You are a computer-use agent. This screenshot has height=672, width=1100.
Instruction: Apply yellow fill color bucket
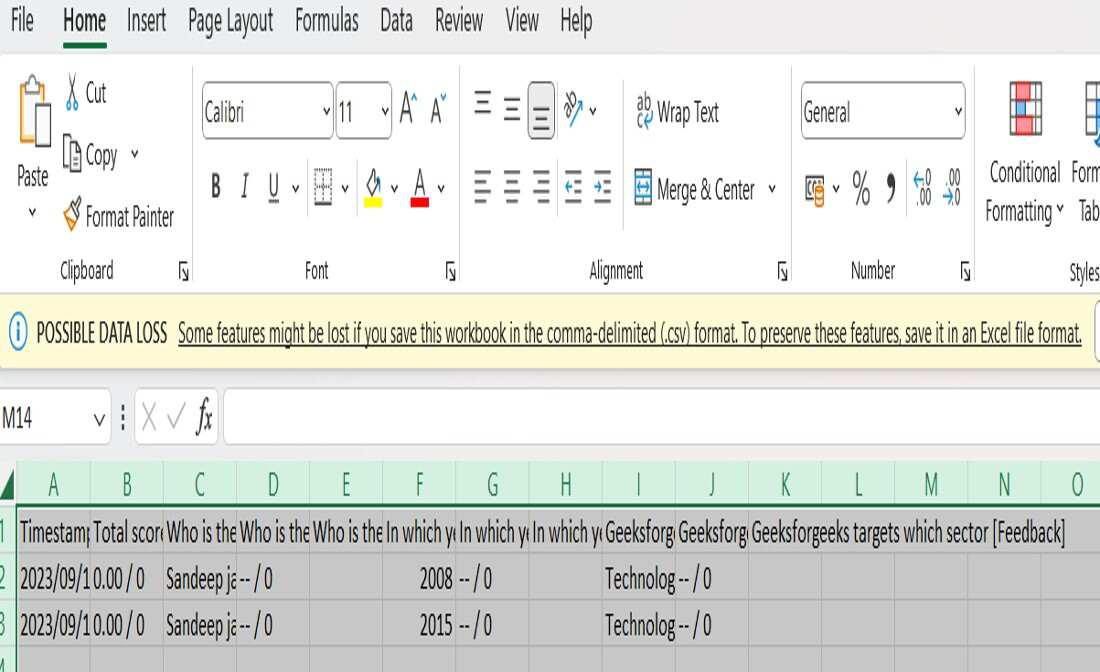373,188
